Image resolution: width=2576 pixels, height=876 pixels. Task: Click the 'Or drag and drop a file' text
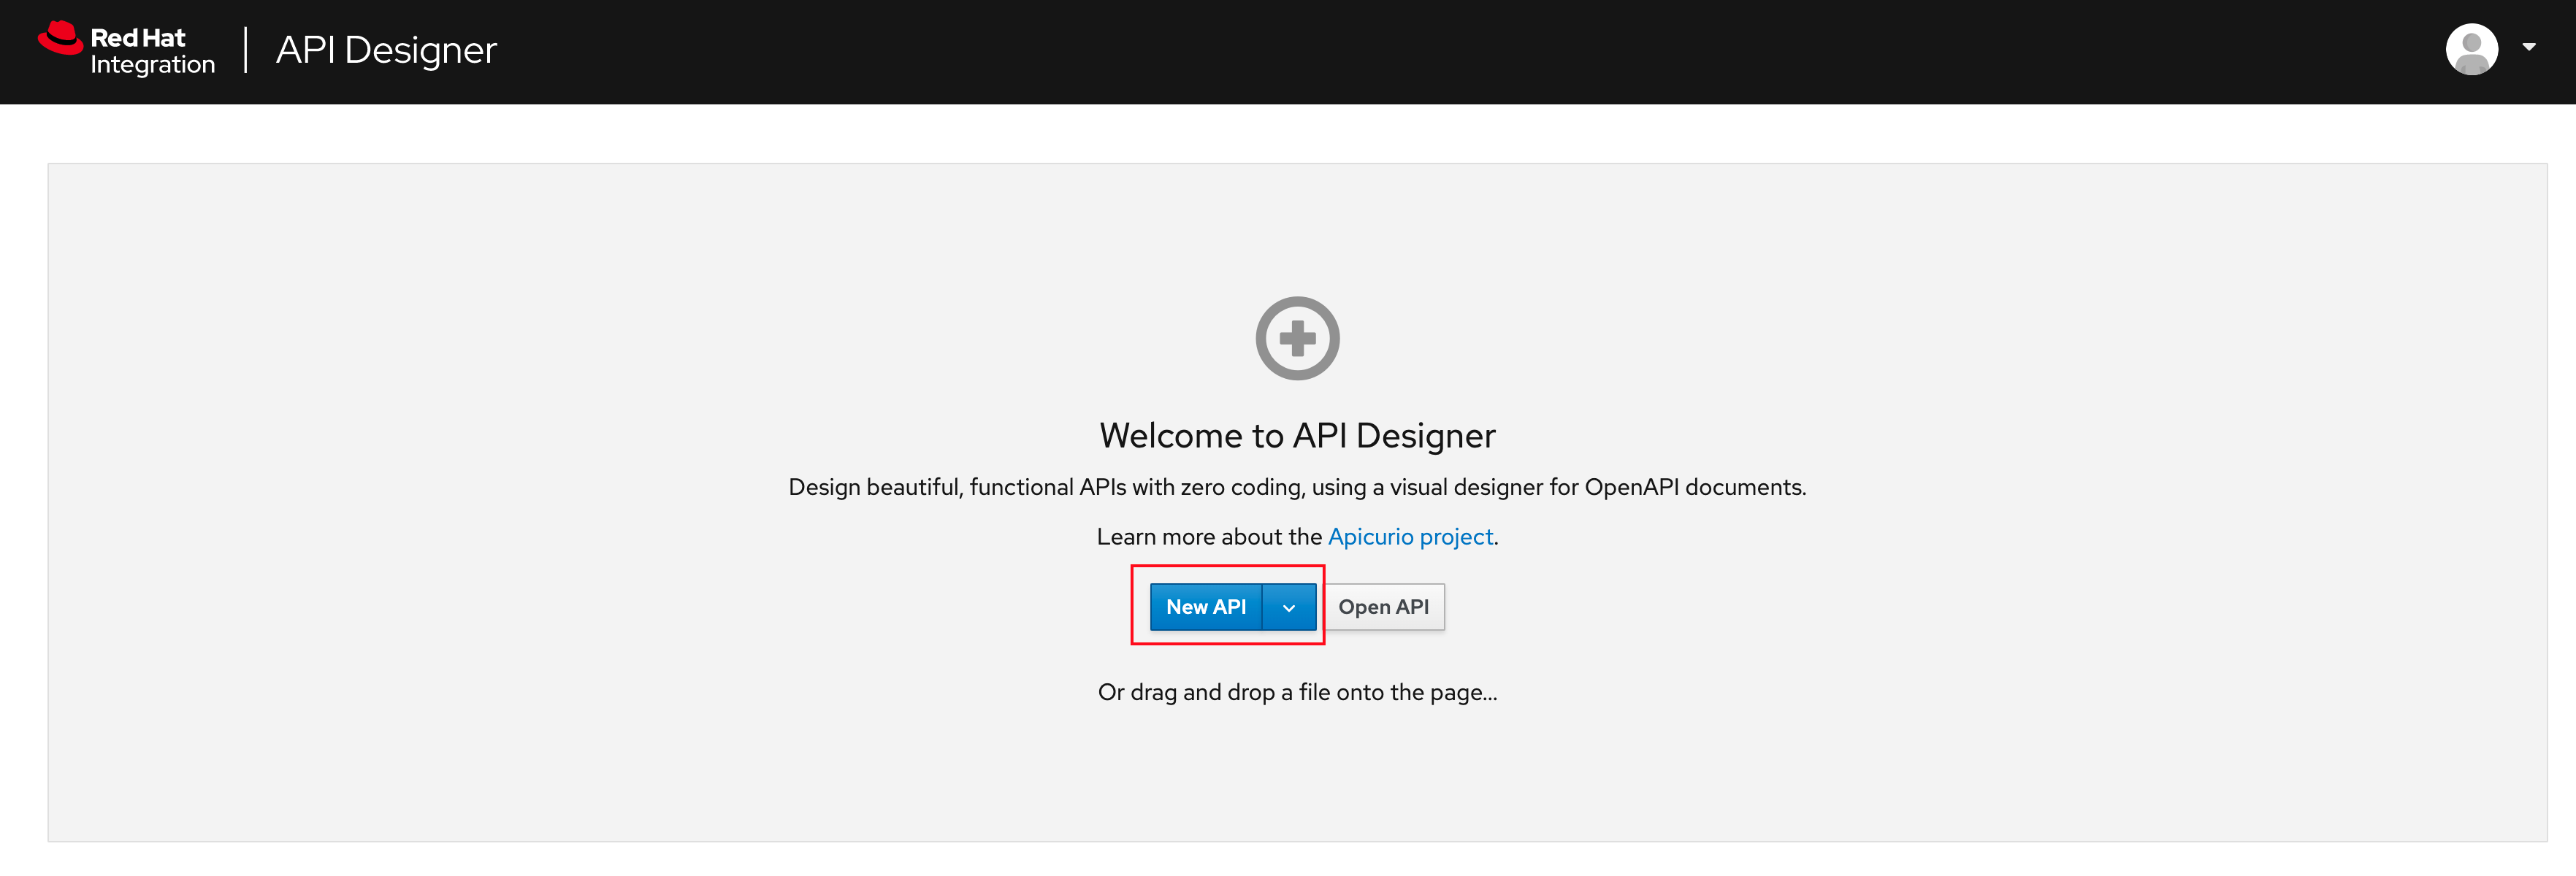tap(1297, 692)
